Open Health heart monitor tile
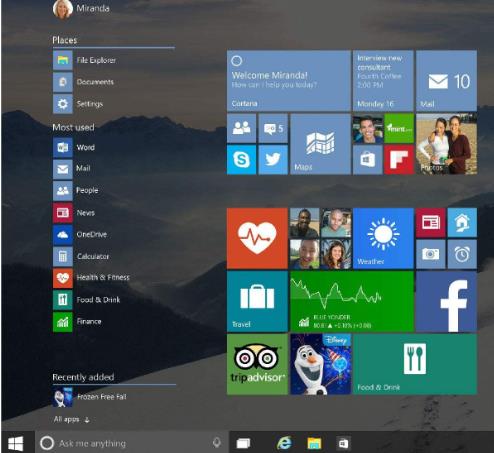Image resolution: width=494 pixels, height=453 pixels. tap(257, 238)
